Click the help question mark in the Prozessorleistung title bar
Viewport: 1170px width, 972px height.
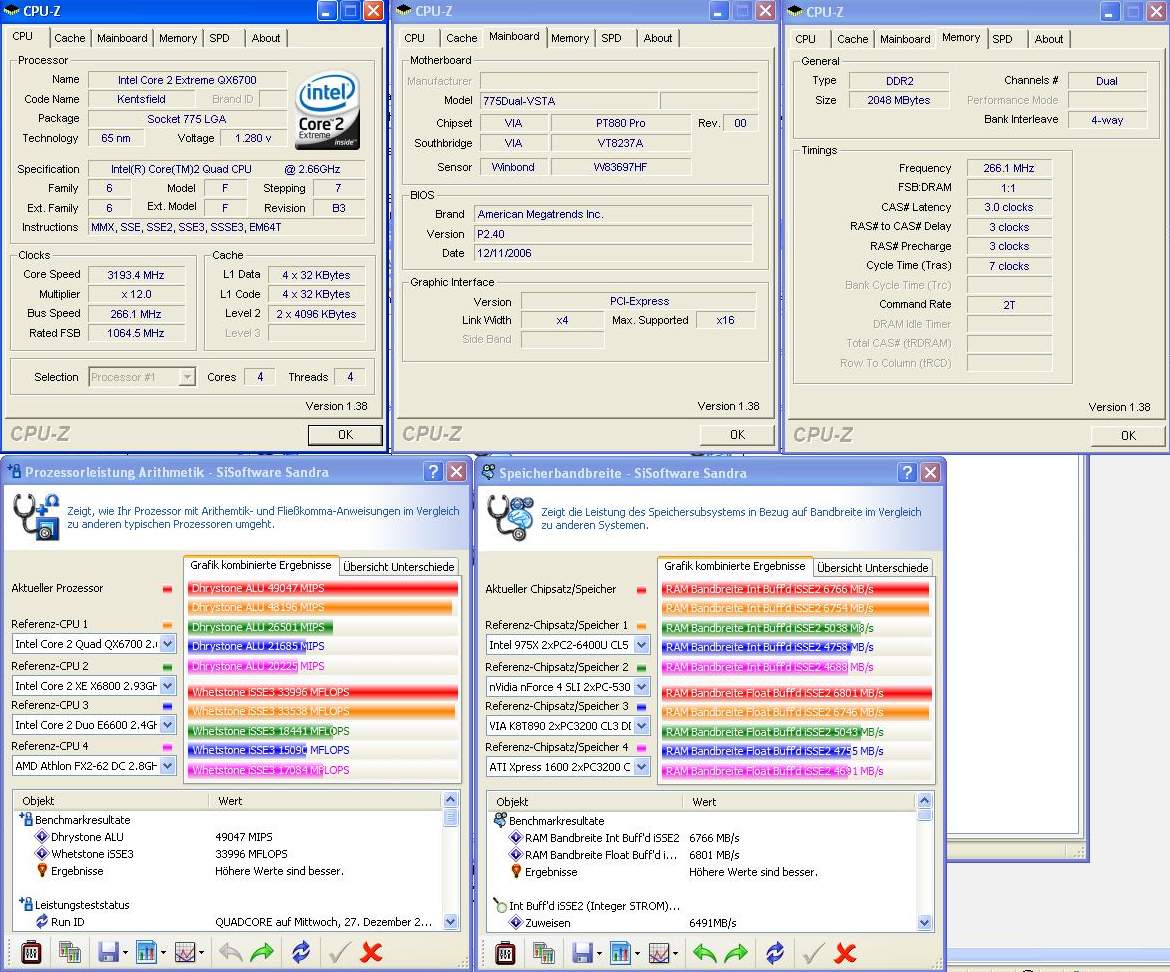pos(433,471)
